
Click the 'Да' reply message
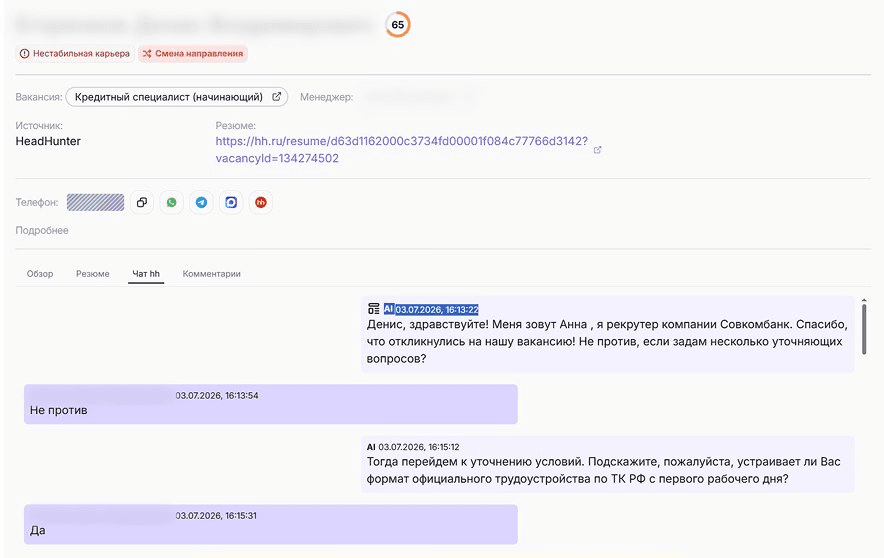(271, 524)
